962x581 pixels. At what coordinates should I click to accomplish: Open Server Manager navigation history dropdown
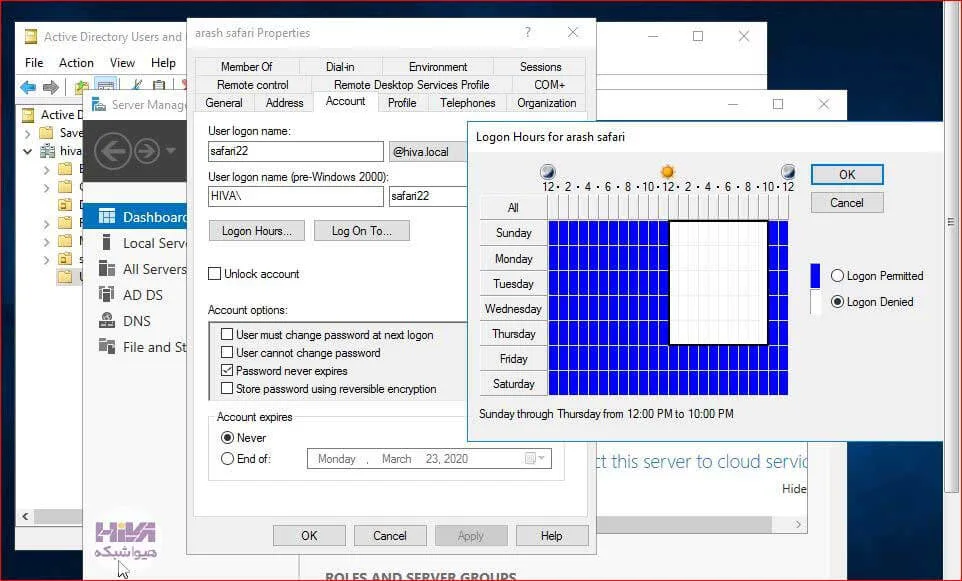171,151
